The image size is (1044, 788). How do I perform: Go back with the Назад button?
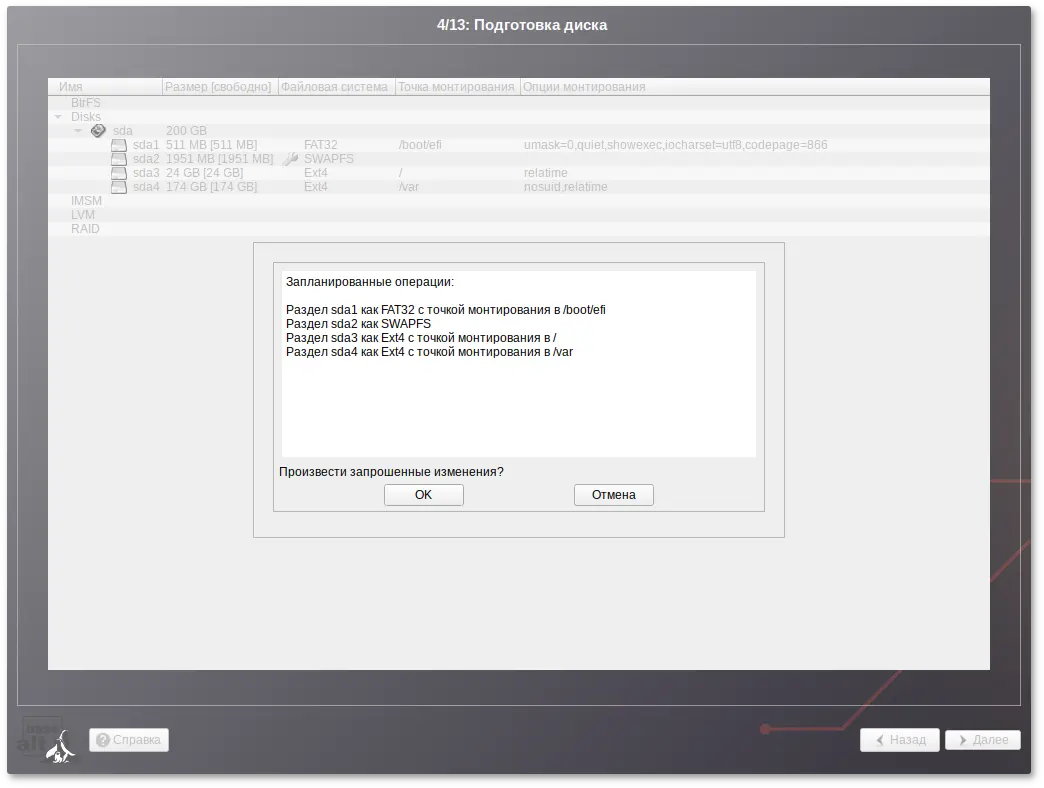tap(900, 739)
